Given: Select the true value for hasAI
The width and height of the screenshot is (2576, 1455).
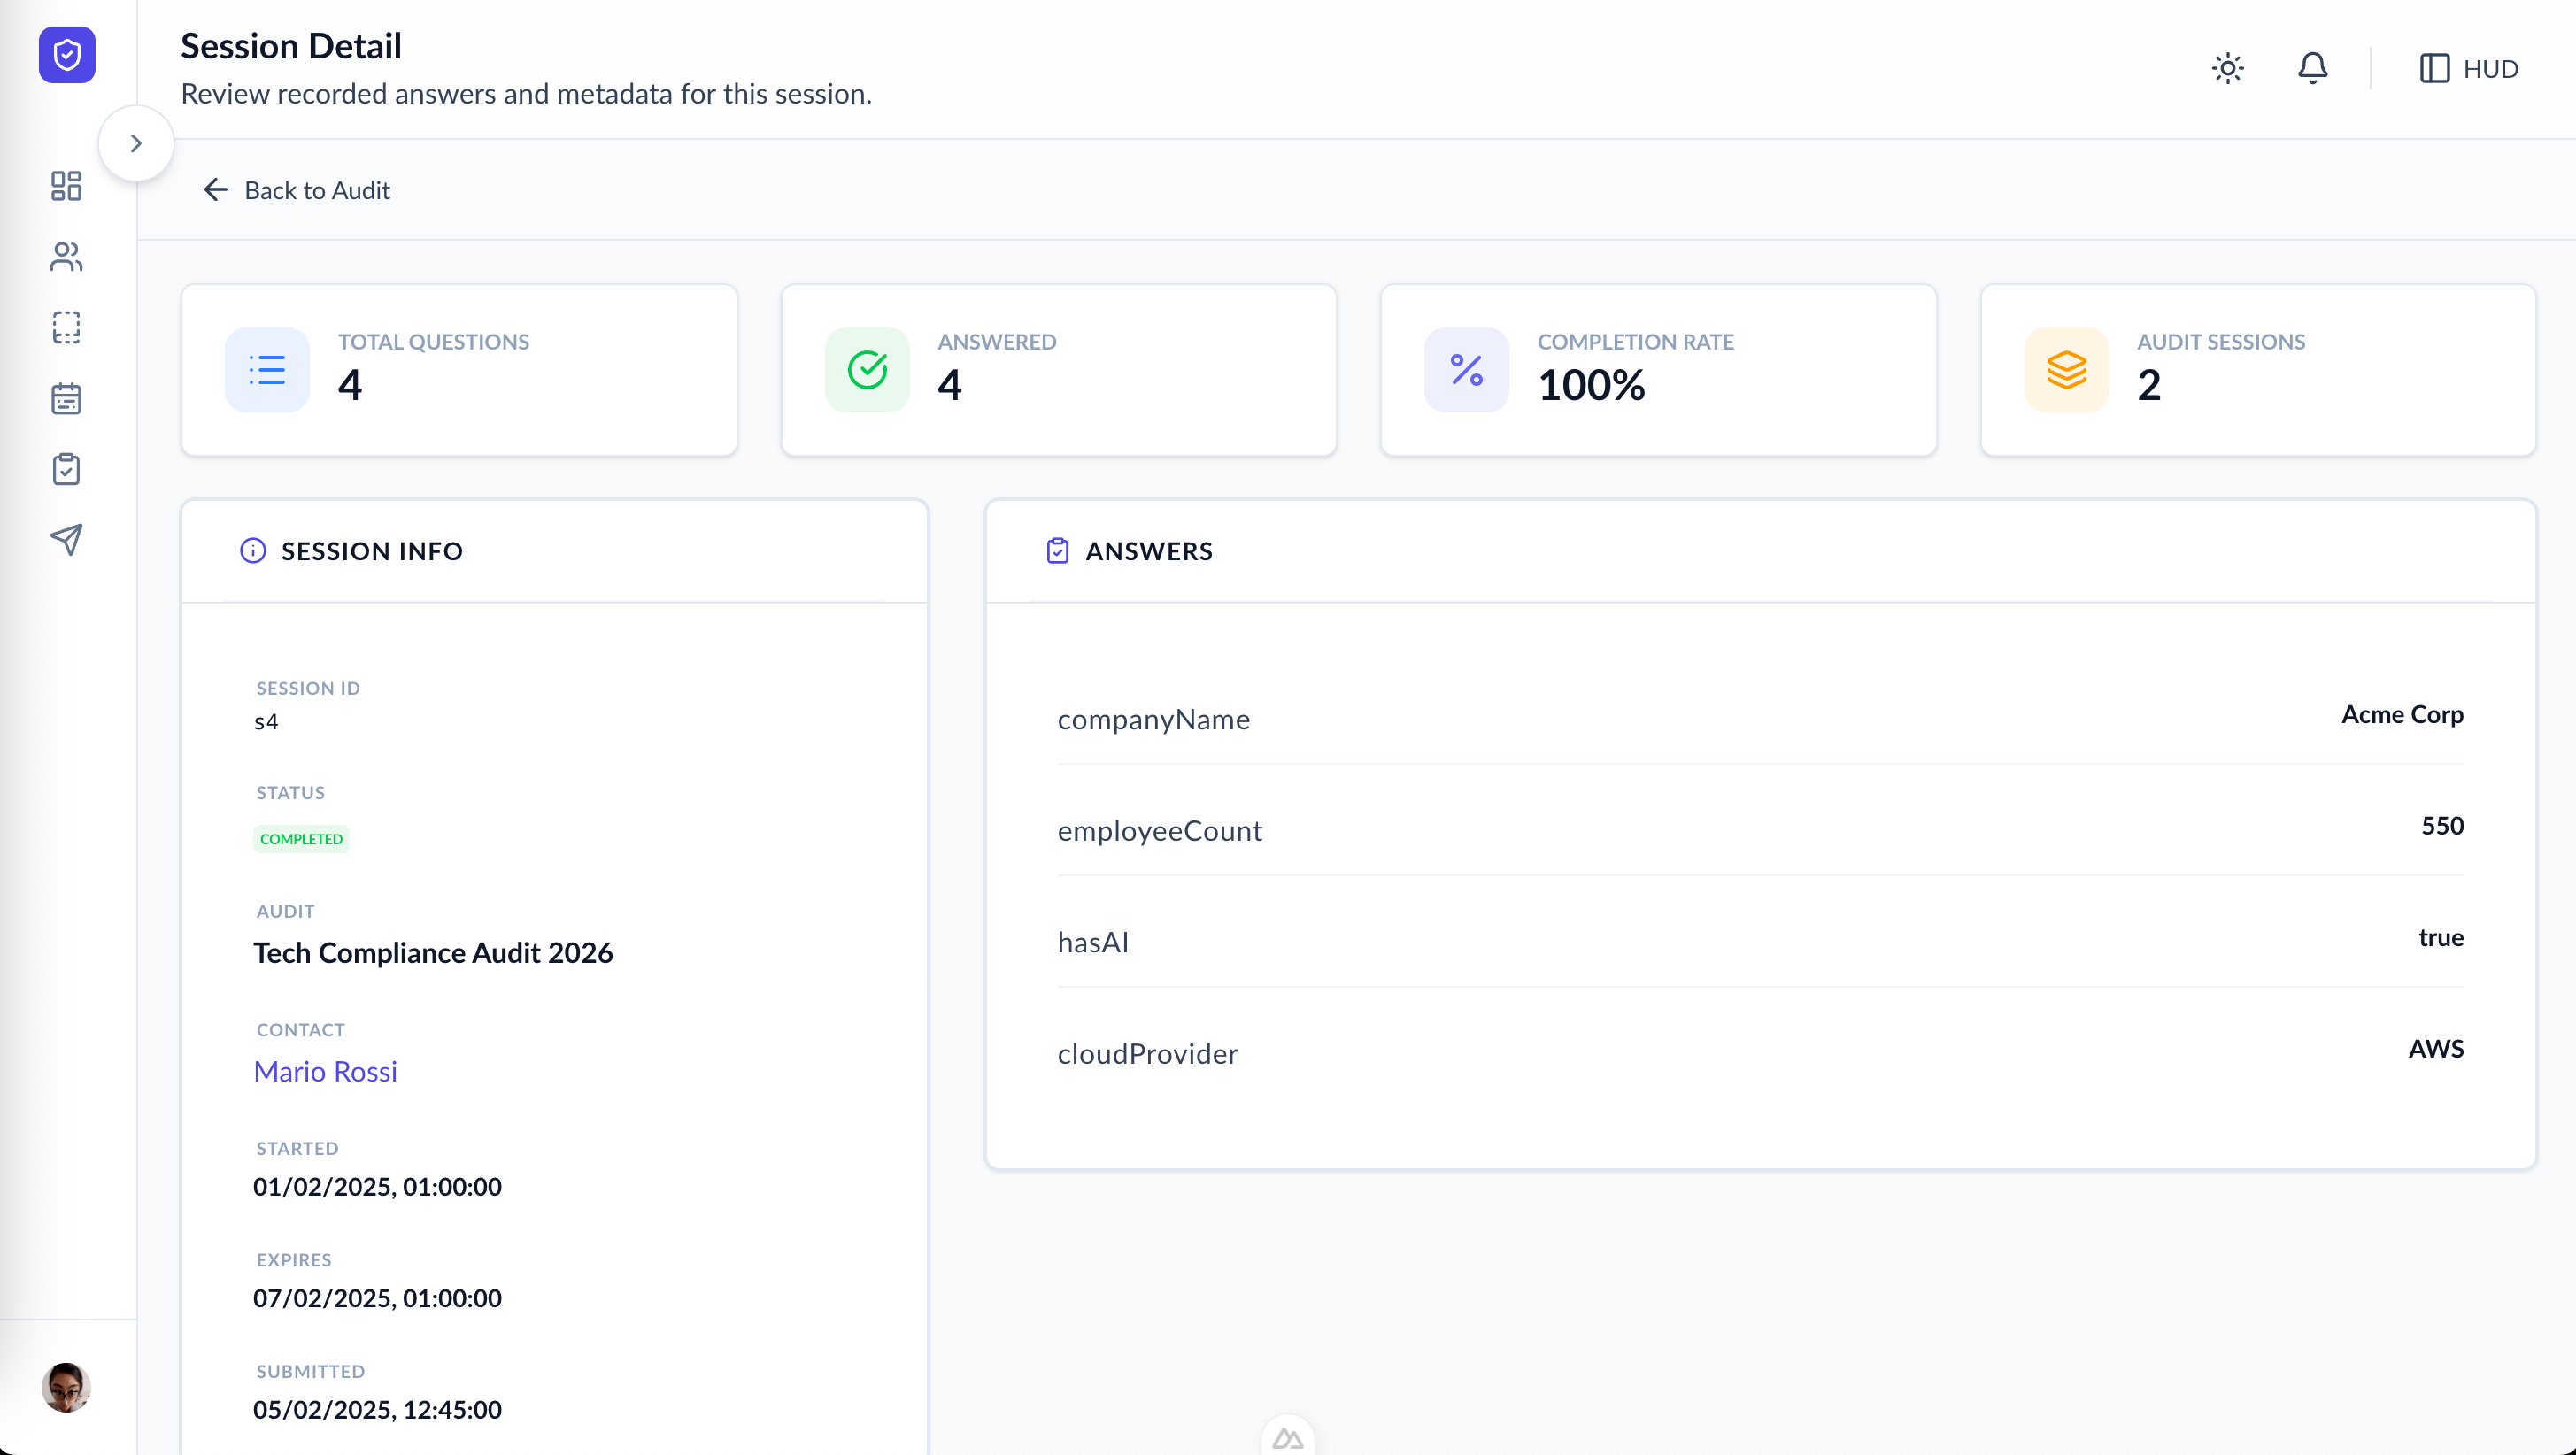Looking at the screenshot, I should 2441,937.
